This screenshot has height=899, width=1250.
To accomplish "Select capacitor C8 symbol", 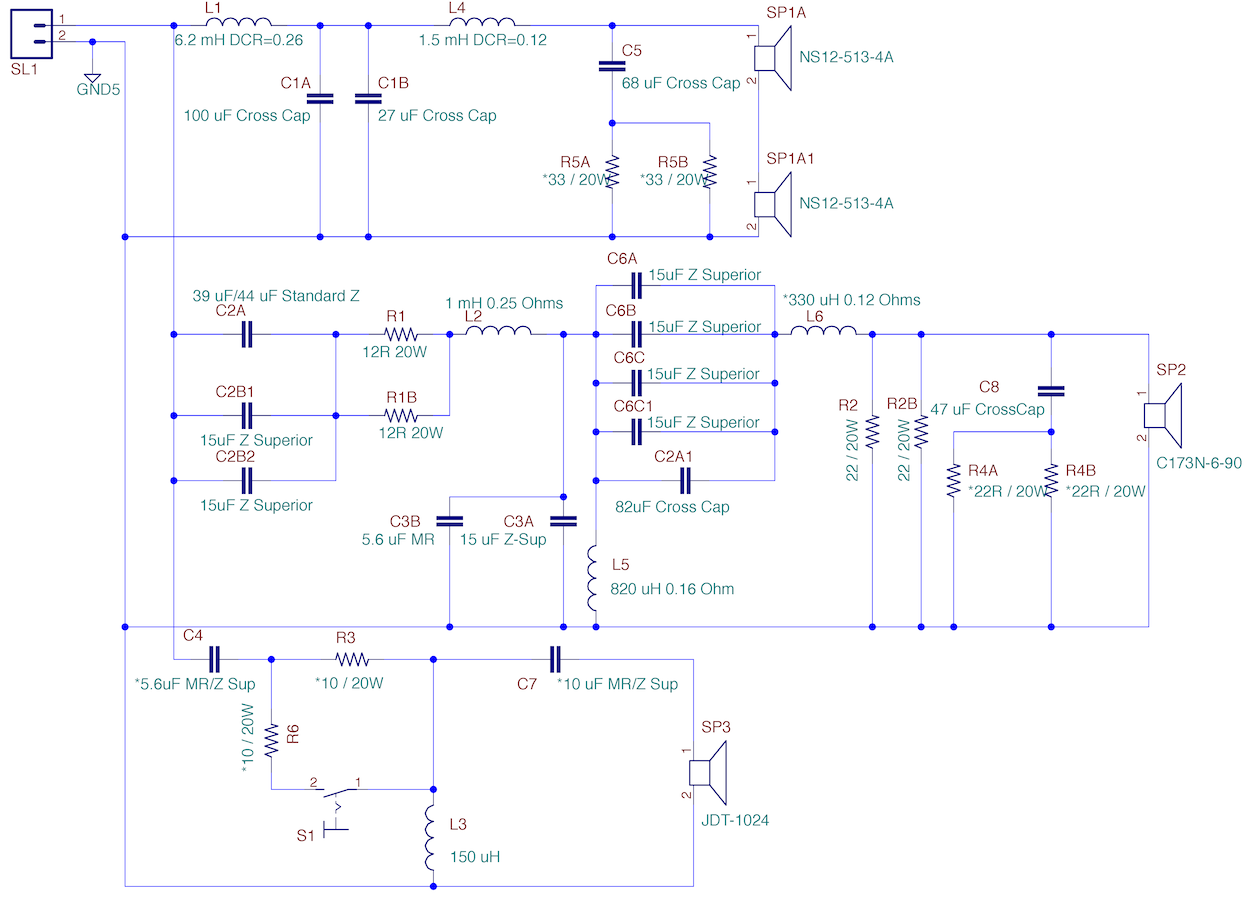I will click(x=1051, y=391).
